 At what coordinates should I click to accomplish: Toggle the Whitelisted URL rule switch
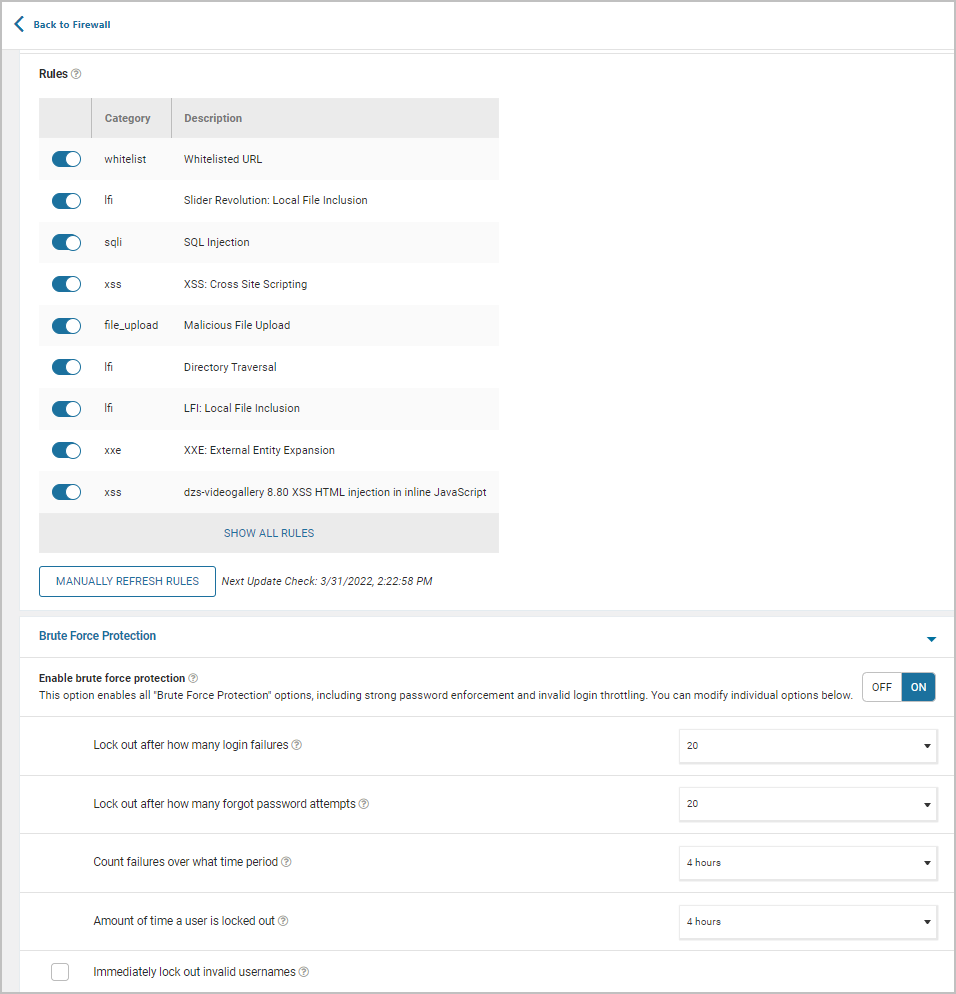click(x=67, y=159)
